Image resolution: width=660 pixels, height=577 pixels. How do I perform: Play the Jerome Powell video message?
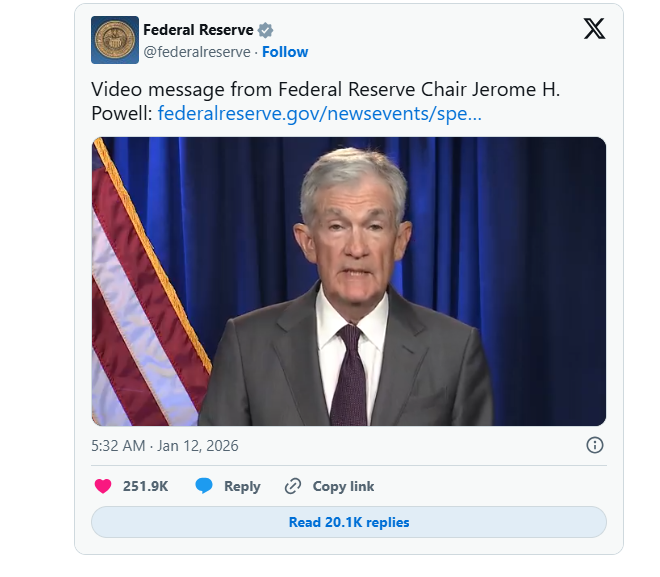click(x=349, y=282)
